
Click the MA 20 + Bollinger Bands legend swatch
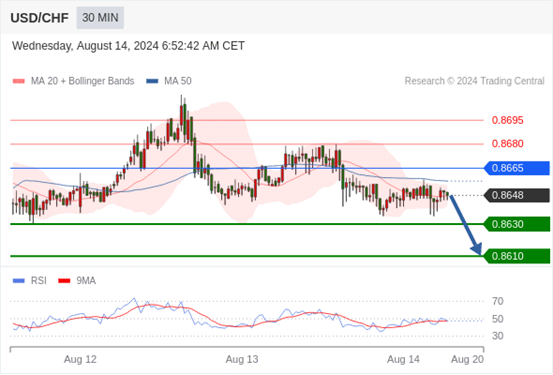(19, 81)
